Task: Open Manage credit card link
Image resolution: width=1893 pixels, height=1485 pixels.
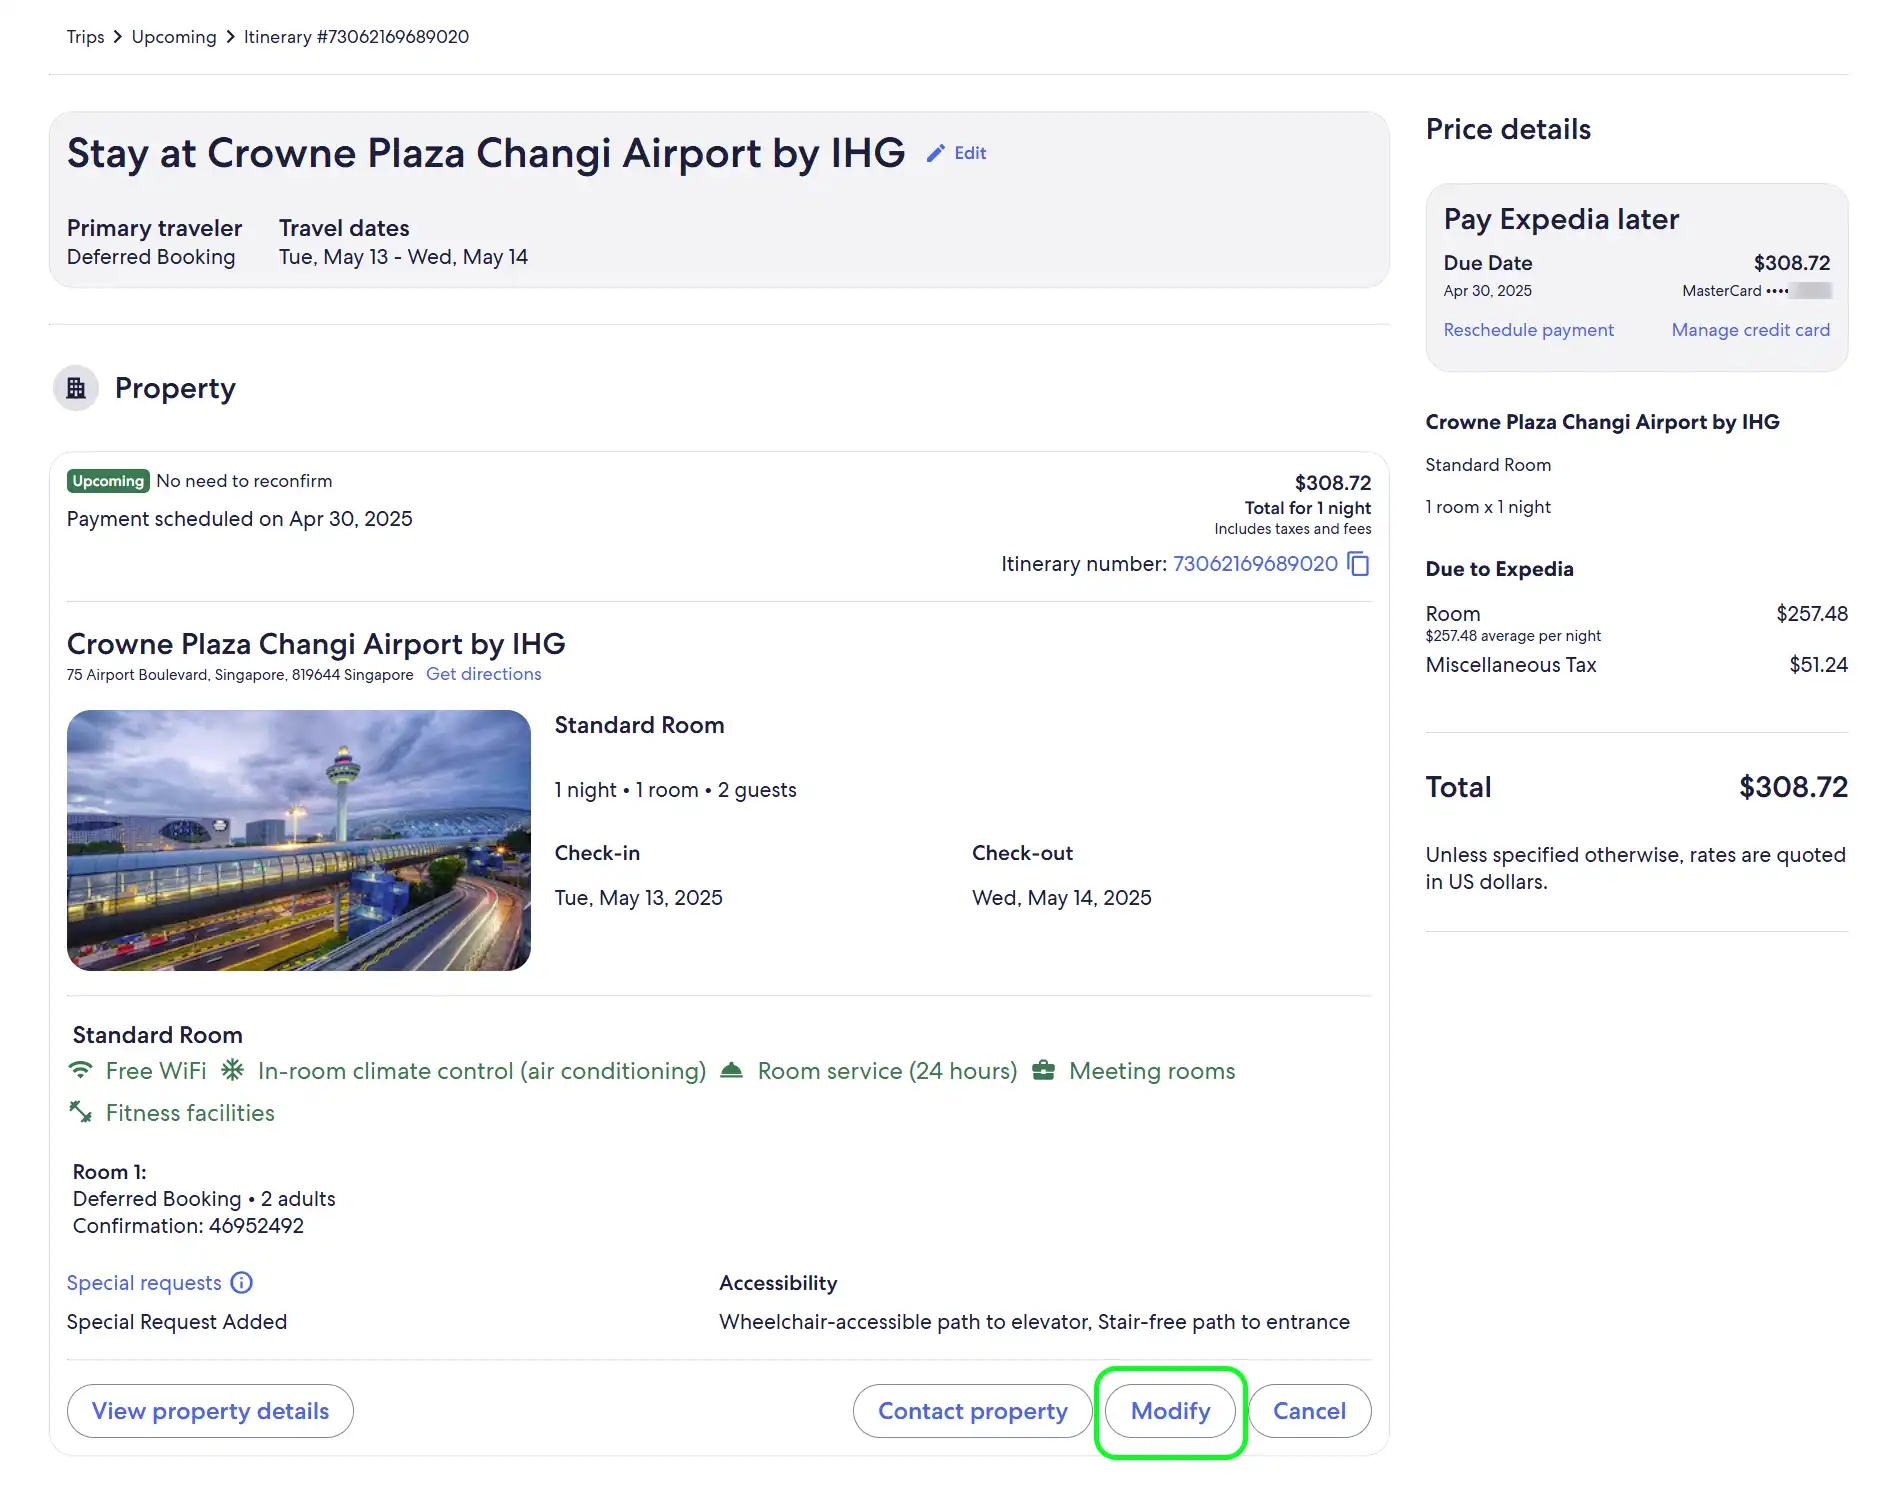Action: pos(1750,330)
